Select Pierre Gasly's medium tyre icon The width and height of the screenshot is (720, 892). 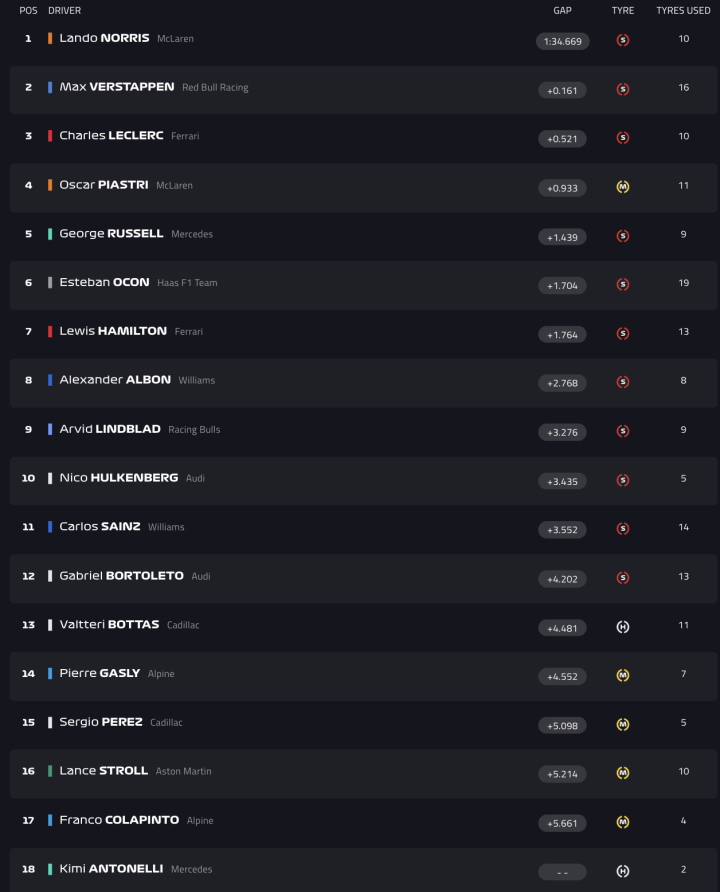[623, 677]
